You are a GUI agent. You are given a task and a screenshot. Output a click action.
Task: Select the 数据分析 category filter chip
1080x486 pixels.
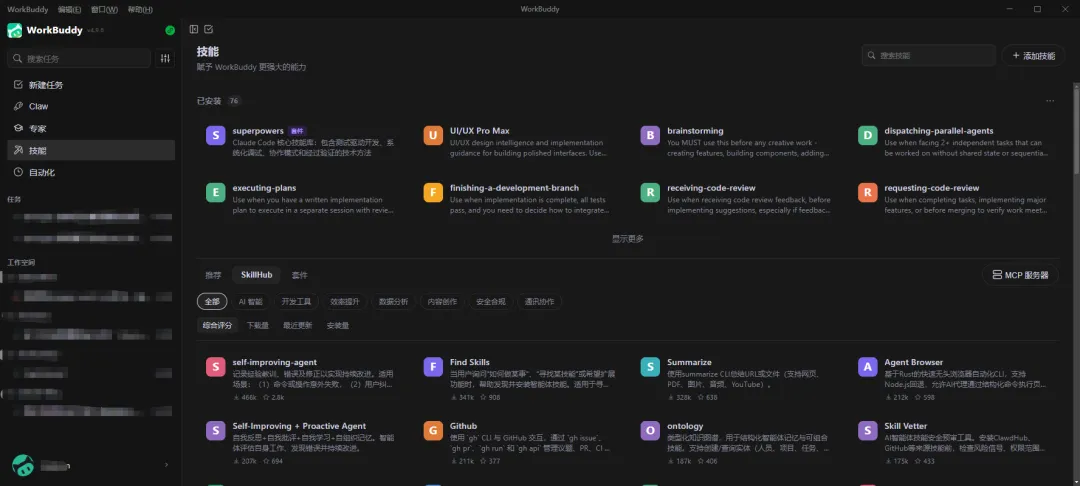coord(393,302)
